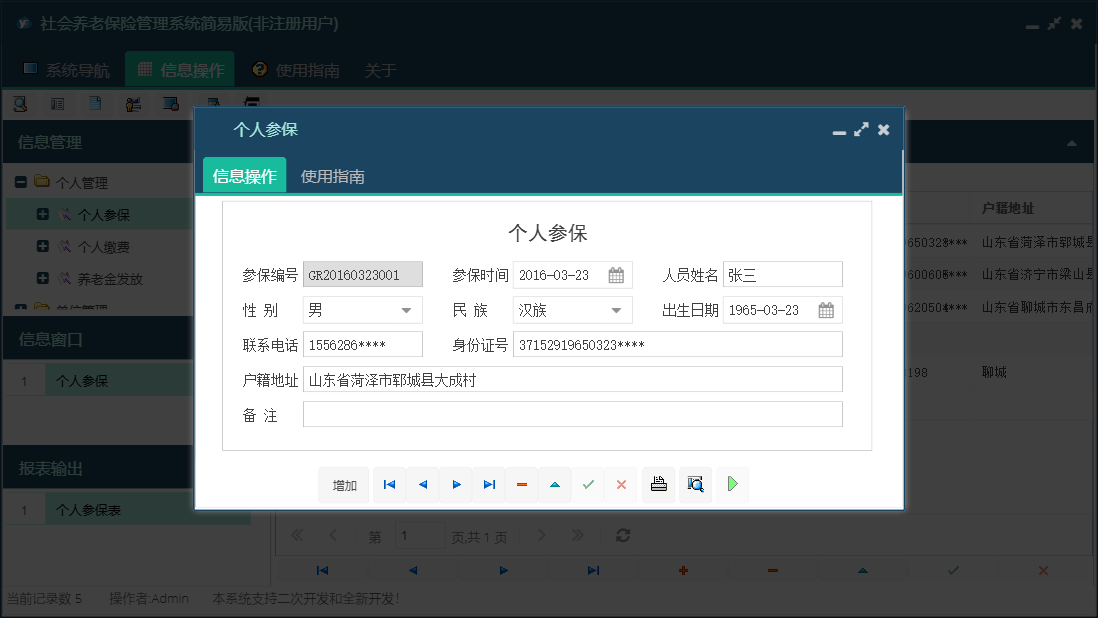Click the 关于 menu item
This screenshot has height=618, width=1098.
(379, 69)
